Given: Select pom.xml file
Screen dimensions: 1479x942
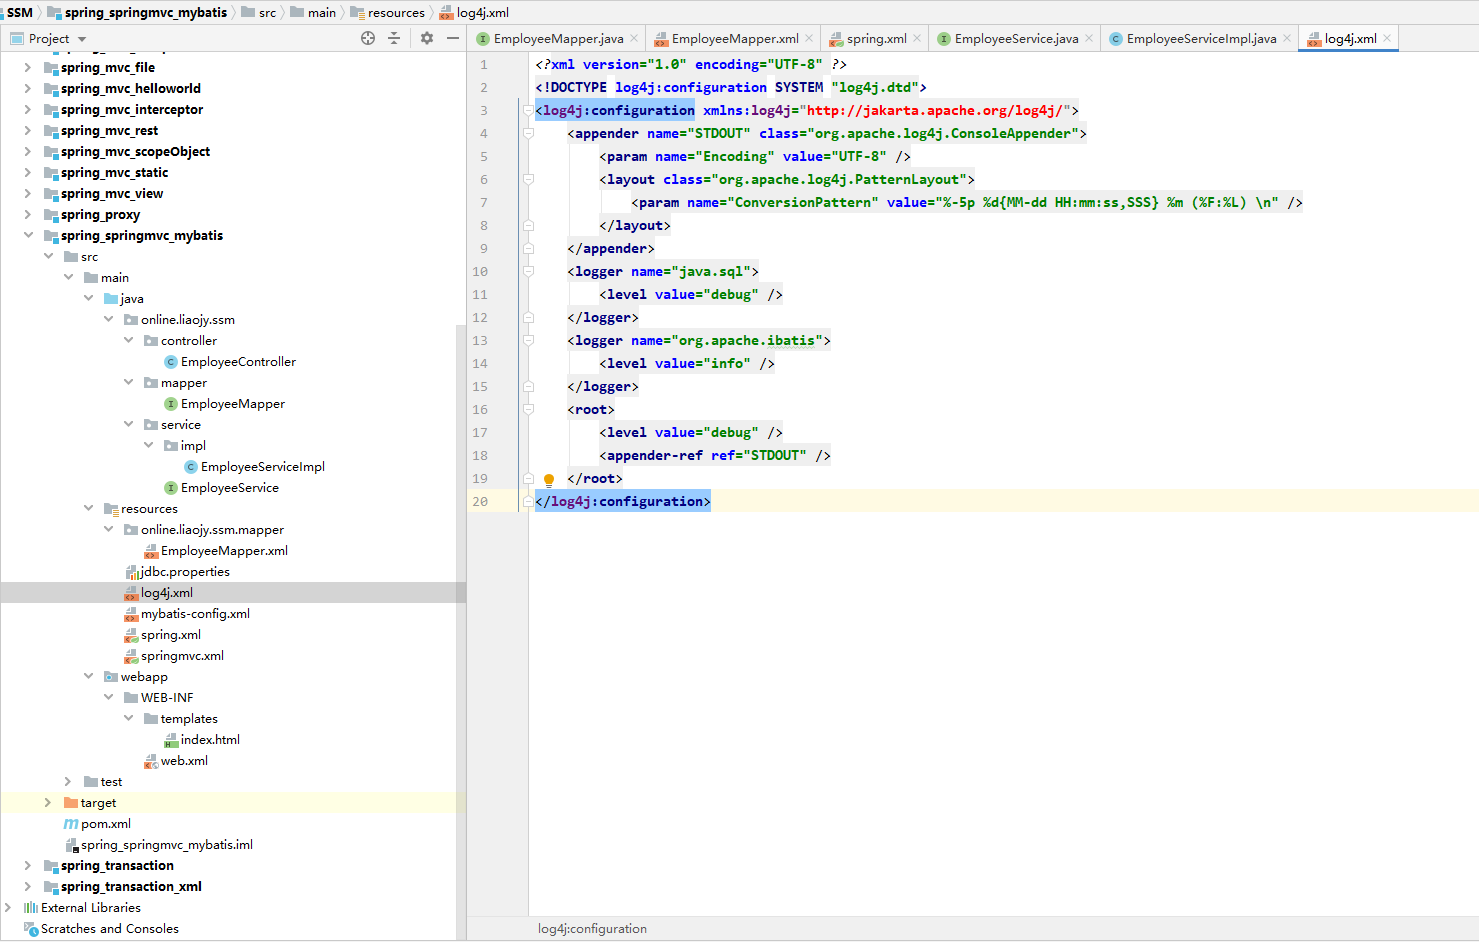Looking at the screenshot, I should click(106, 824).
